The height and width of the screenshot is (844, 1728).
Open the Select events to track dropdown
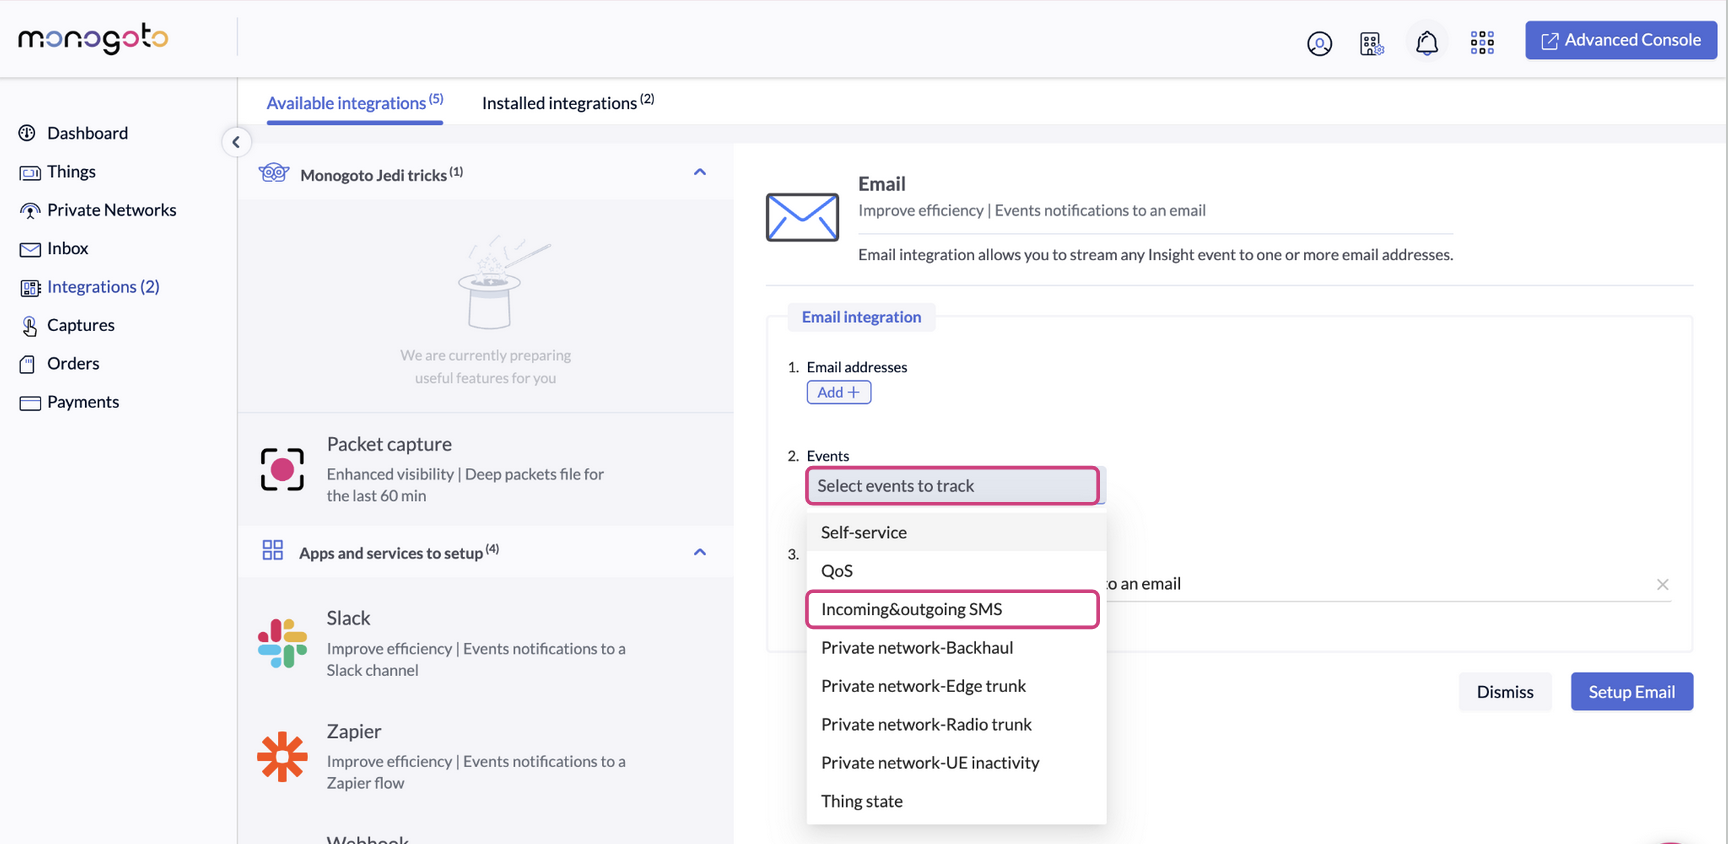[952, 486]
